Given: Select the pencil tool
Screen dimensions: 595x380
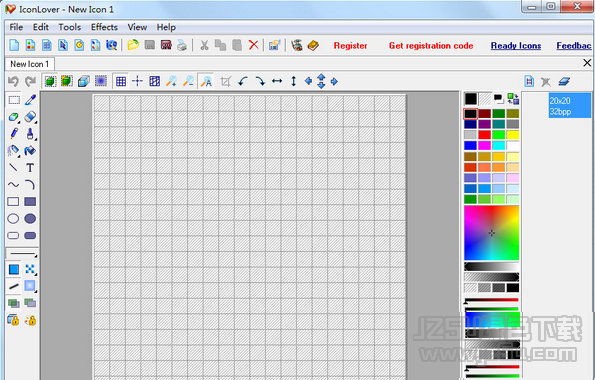Looking at the screenshot, I should [14, 134].
